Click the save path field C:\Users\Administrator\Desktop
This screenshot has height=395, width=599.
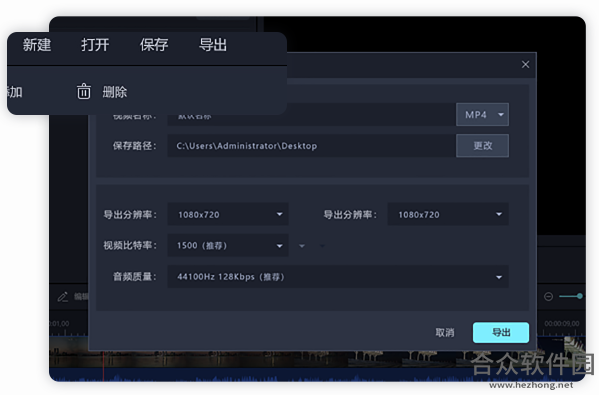pyautogui.click(x=311, y=146)
